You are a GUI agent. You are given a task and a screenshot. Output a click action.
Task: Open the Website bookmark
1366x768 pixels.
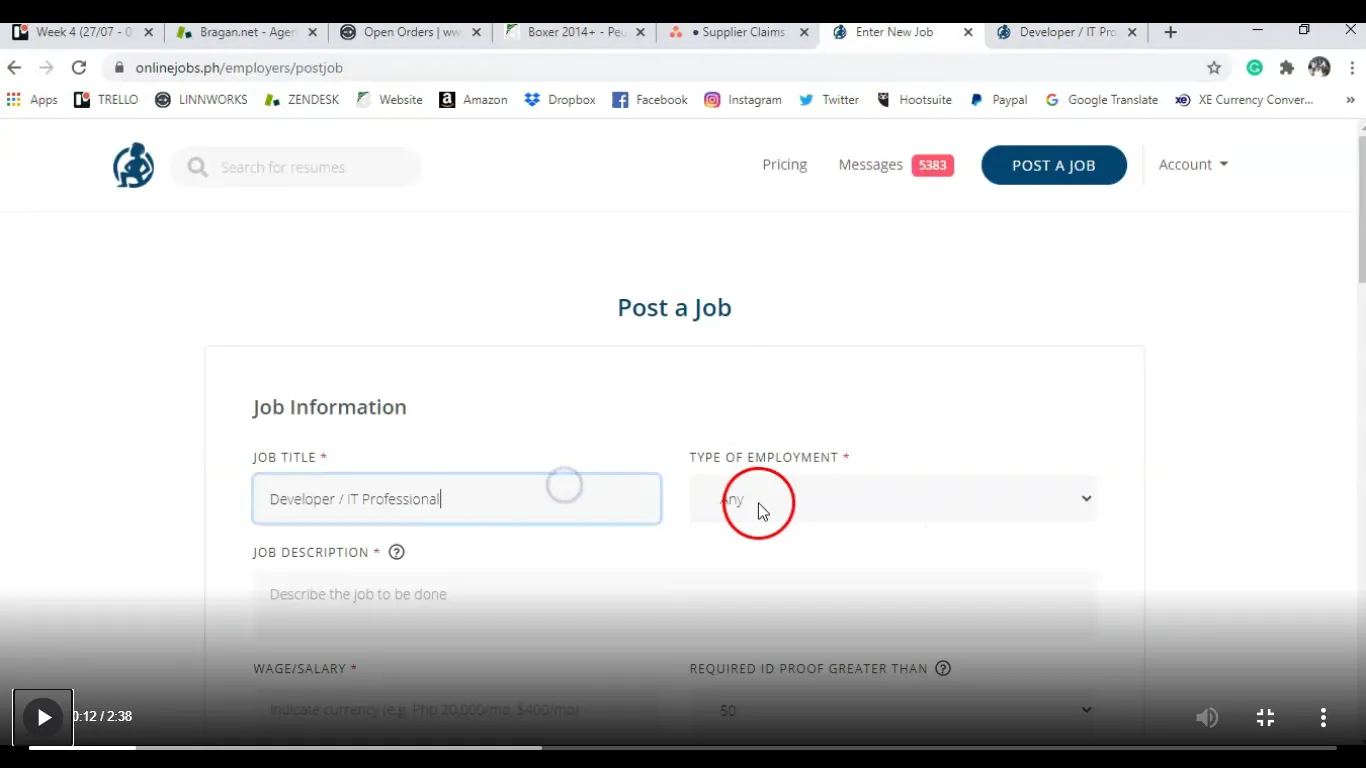tap(389, 100)
